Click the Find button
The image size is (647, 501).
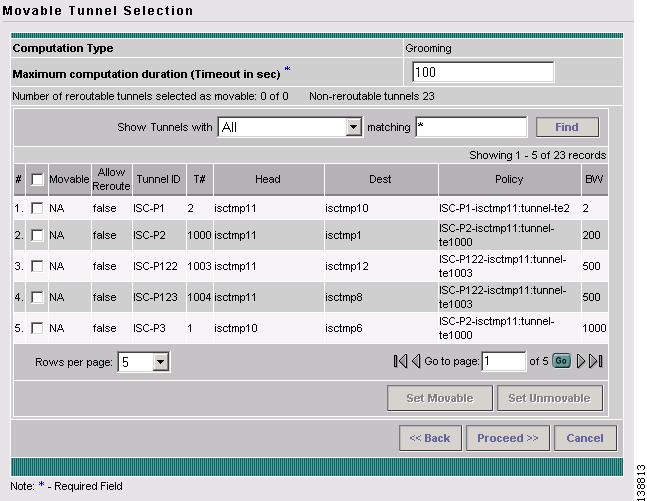click(567, 127)
